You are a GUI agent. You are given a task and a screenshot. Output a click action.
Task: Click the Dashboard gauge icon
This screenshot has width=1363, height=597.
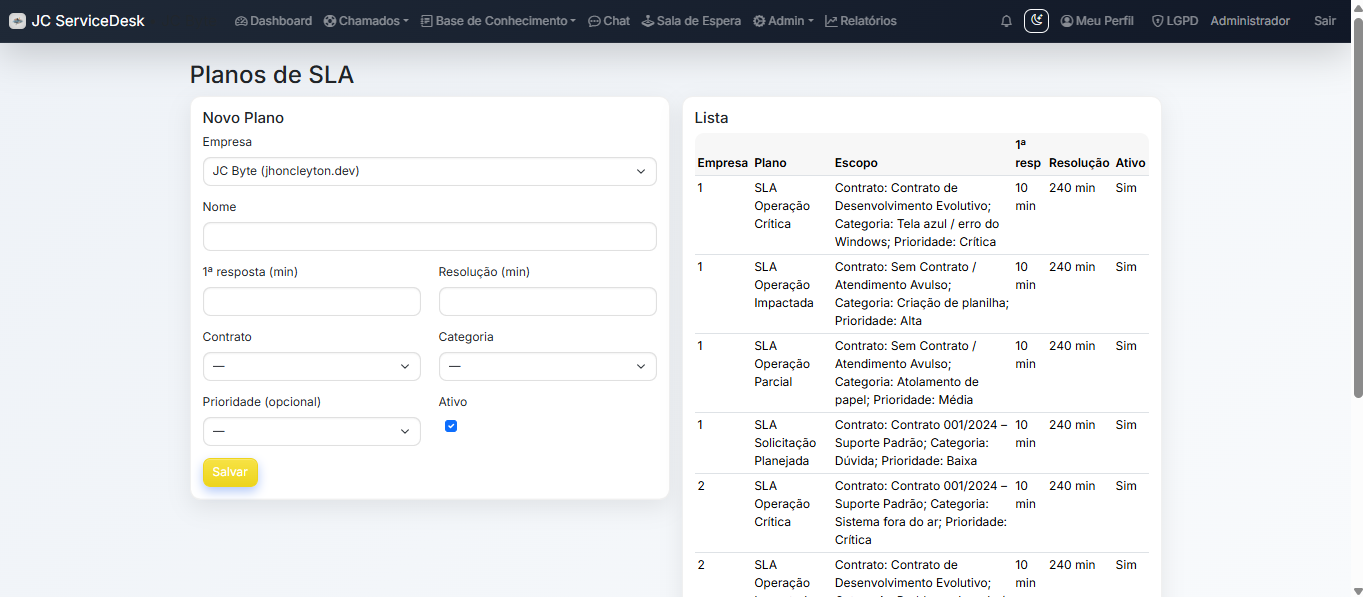(x=241, y=21)
